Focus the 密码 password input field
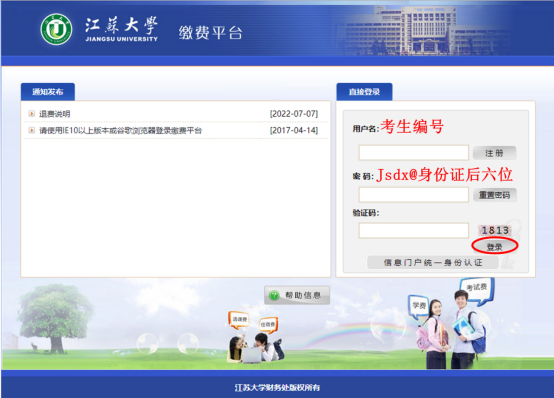Screen dimensions: 554x398 click(413, 194)
